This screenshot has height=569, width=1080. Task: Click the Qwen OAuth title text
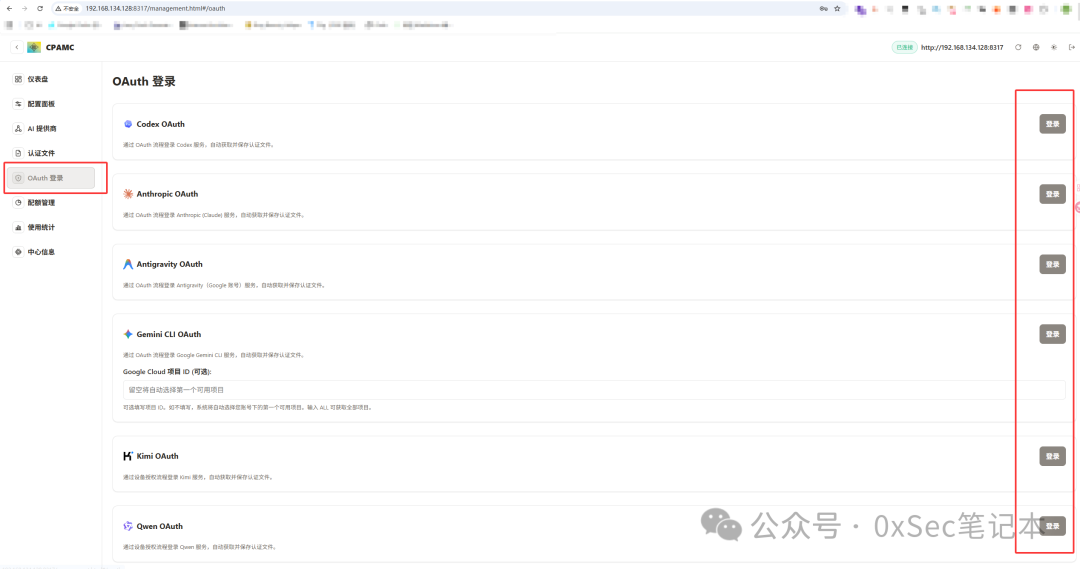160,526
